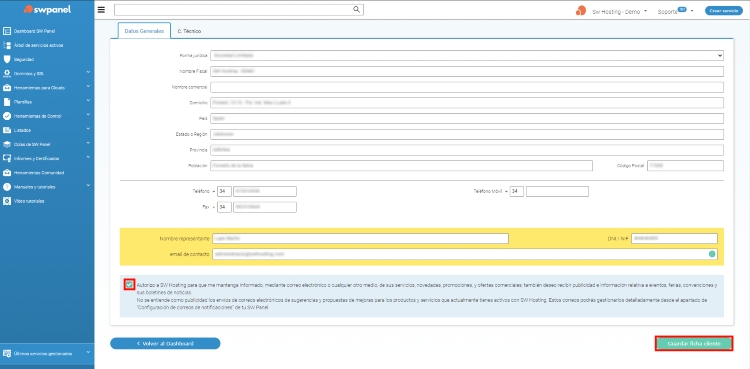Expand the Últimos servicios gestionados chevron

[x=88, y=353]
